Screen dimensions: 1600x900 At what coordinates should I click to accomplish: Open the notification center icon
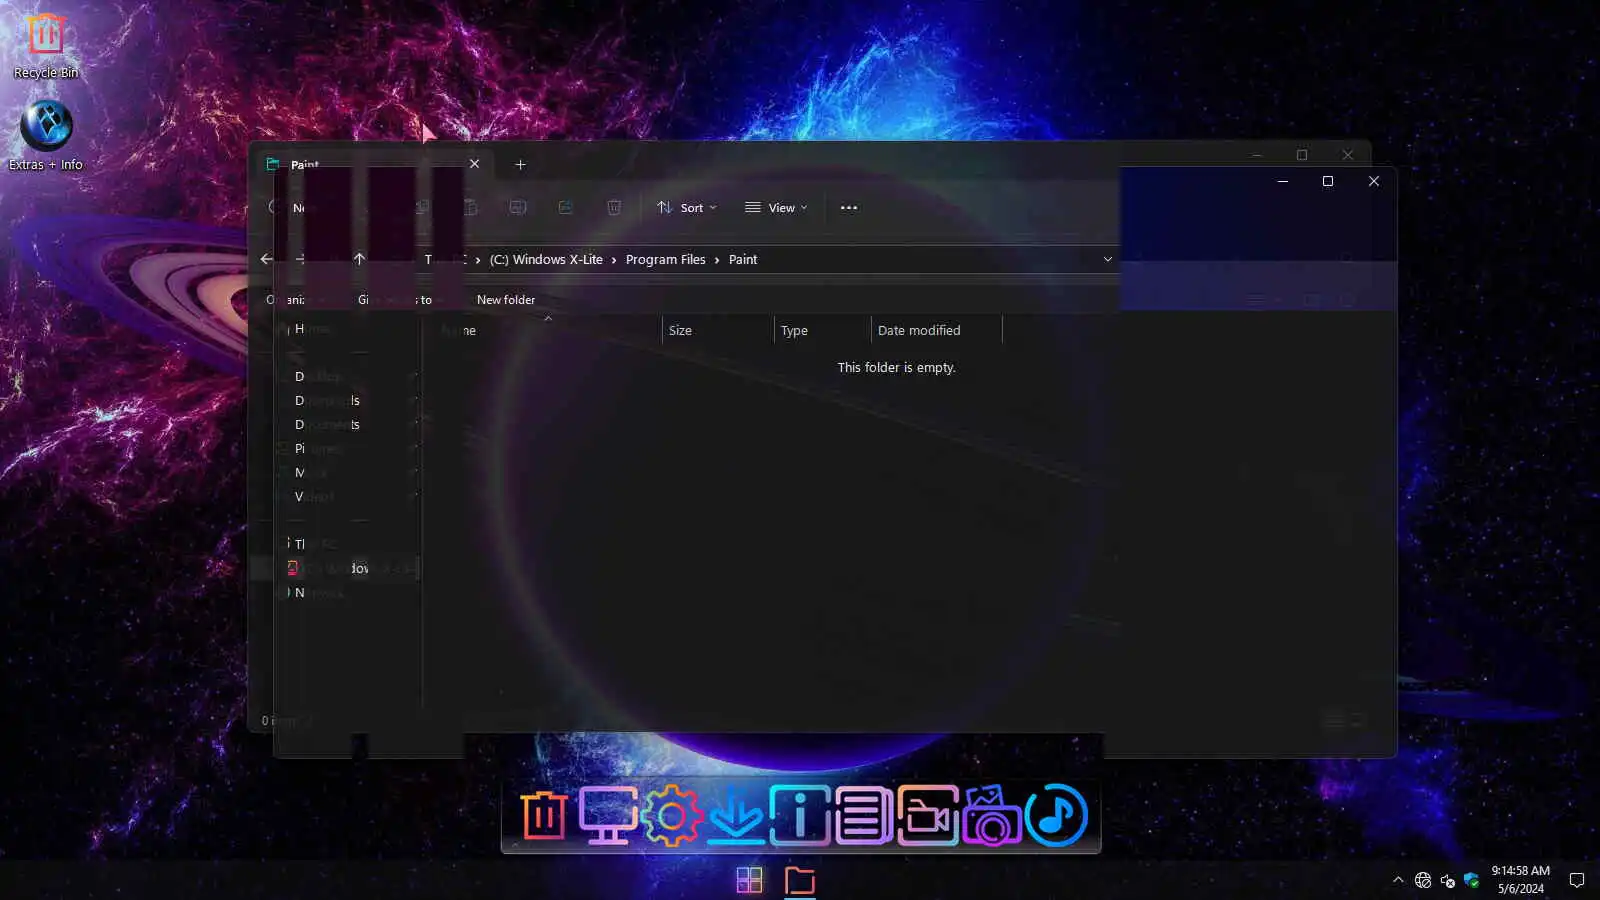coord(1577,880)
